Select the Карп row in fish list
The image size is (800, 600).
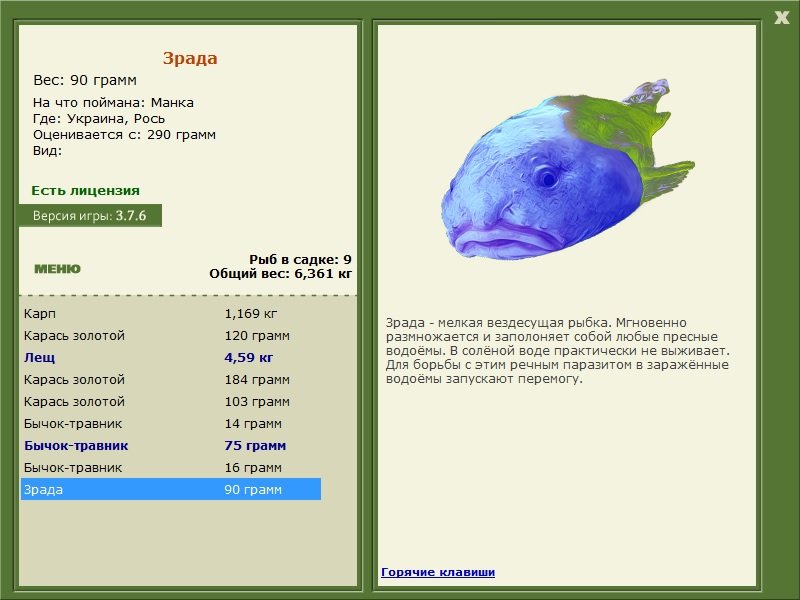pos(170,313)
